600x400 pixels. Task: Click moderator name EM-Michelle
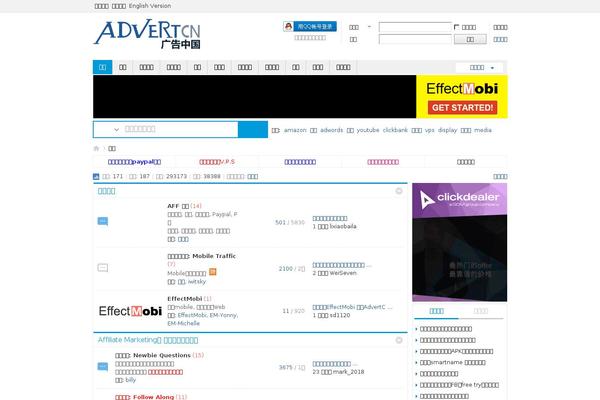[184, 323]
